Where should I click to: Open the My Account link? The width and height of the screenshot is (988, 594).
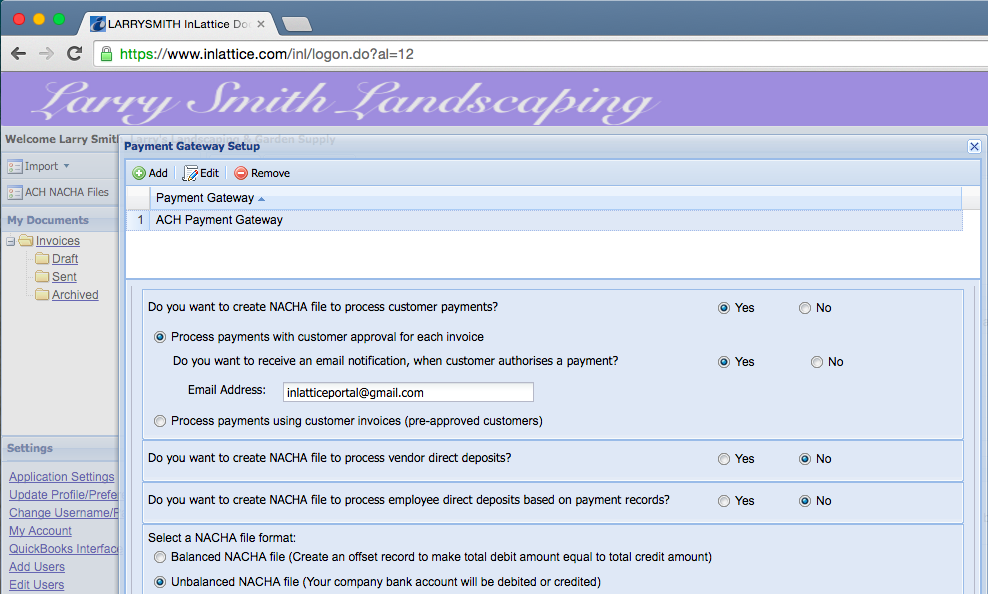[40, 531]
